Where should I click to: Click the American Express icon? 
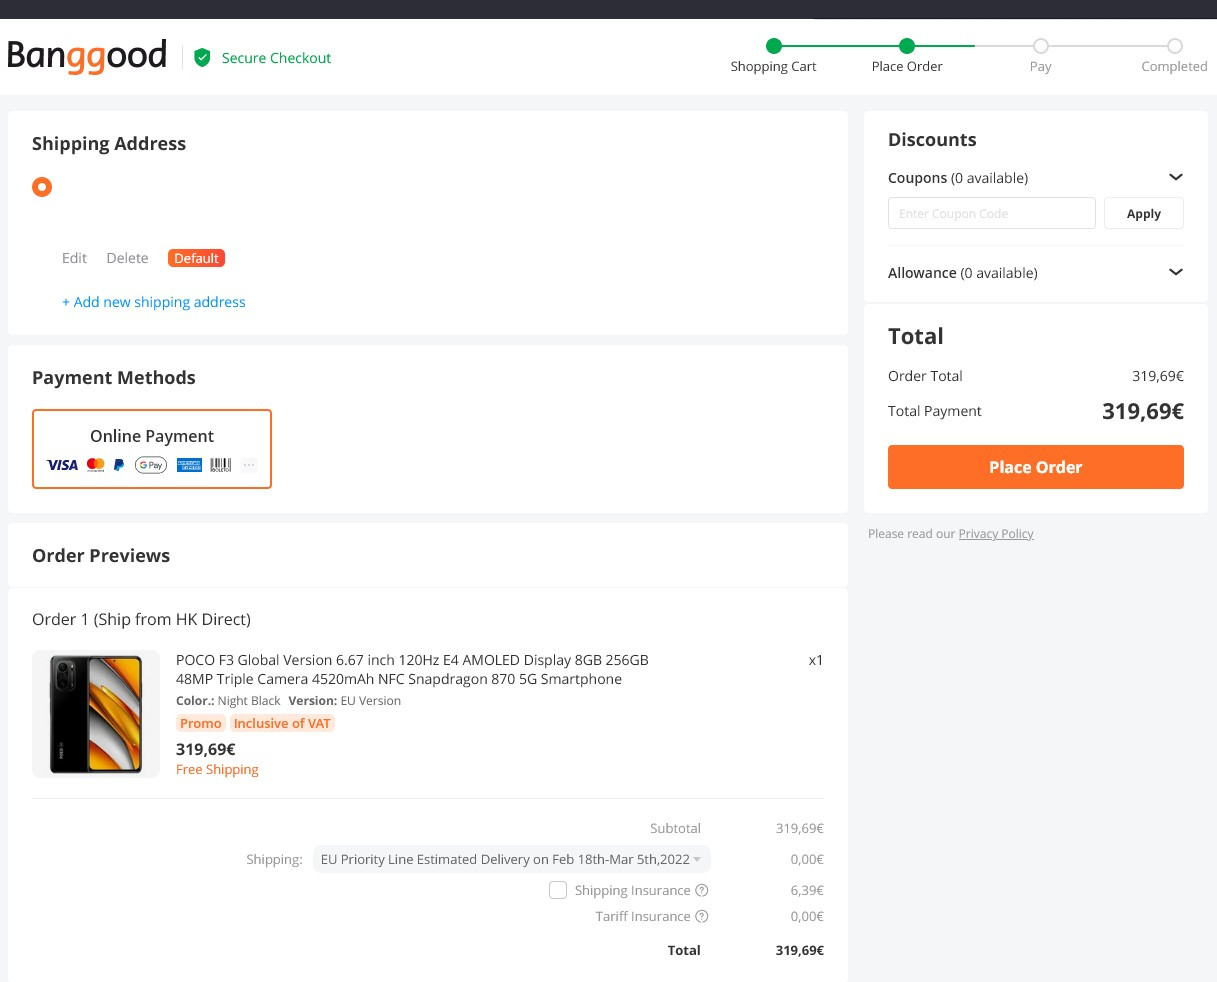coord(189,465)
